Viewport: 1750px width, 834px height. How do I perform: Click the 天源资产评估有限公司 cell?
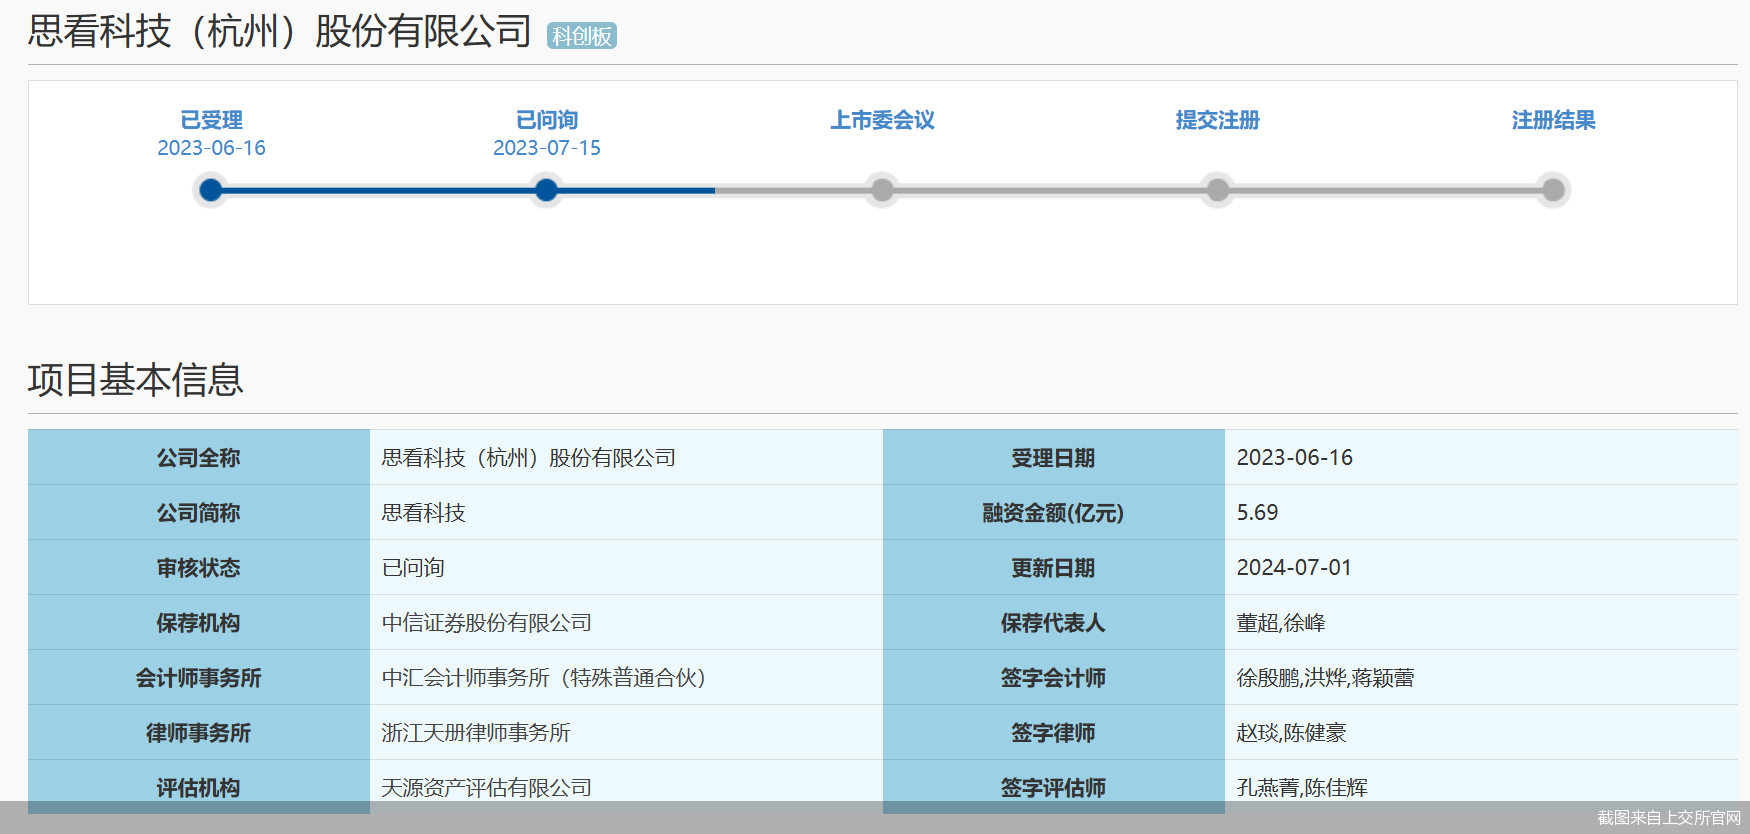[626, 787]
